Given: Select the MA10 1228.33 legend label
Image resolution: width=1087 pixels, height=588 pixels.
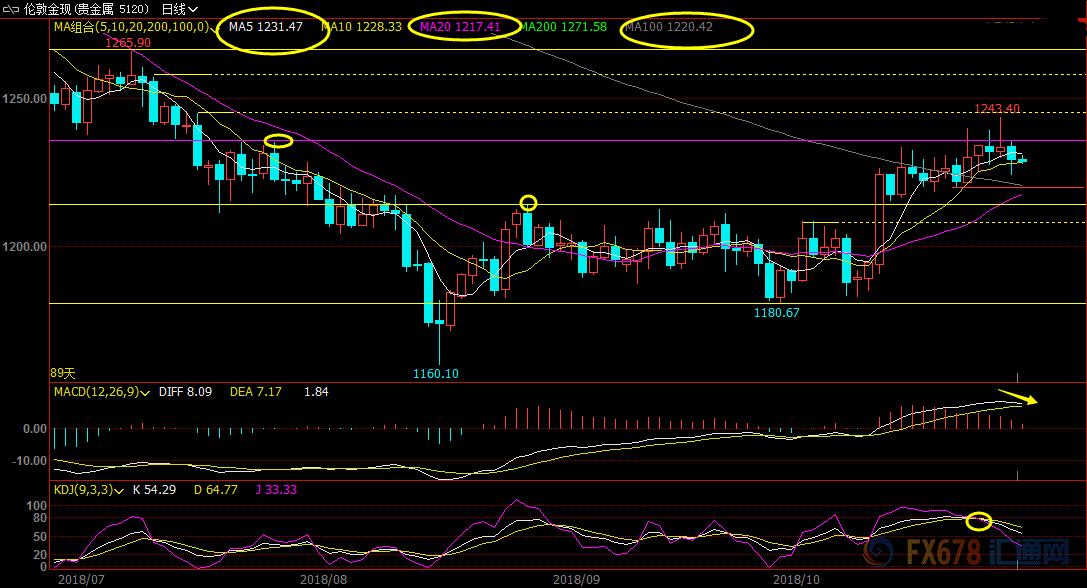Looking at the screenshot, I should (x=363, y=27).
